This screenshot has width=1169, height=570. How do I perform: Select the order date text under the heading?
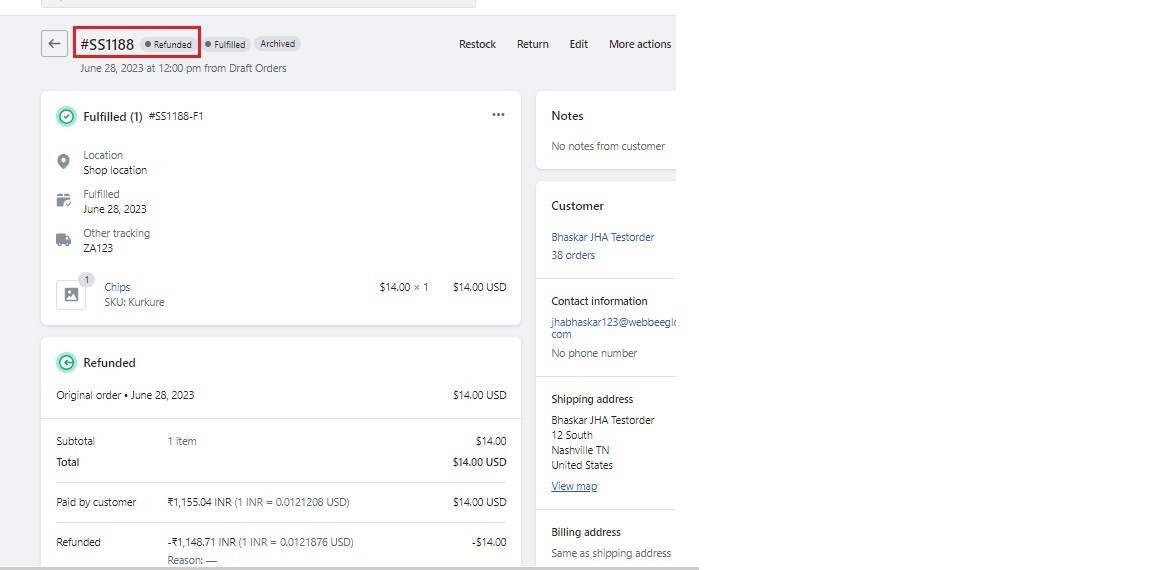[x=183, y=68]
